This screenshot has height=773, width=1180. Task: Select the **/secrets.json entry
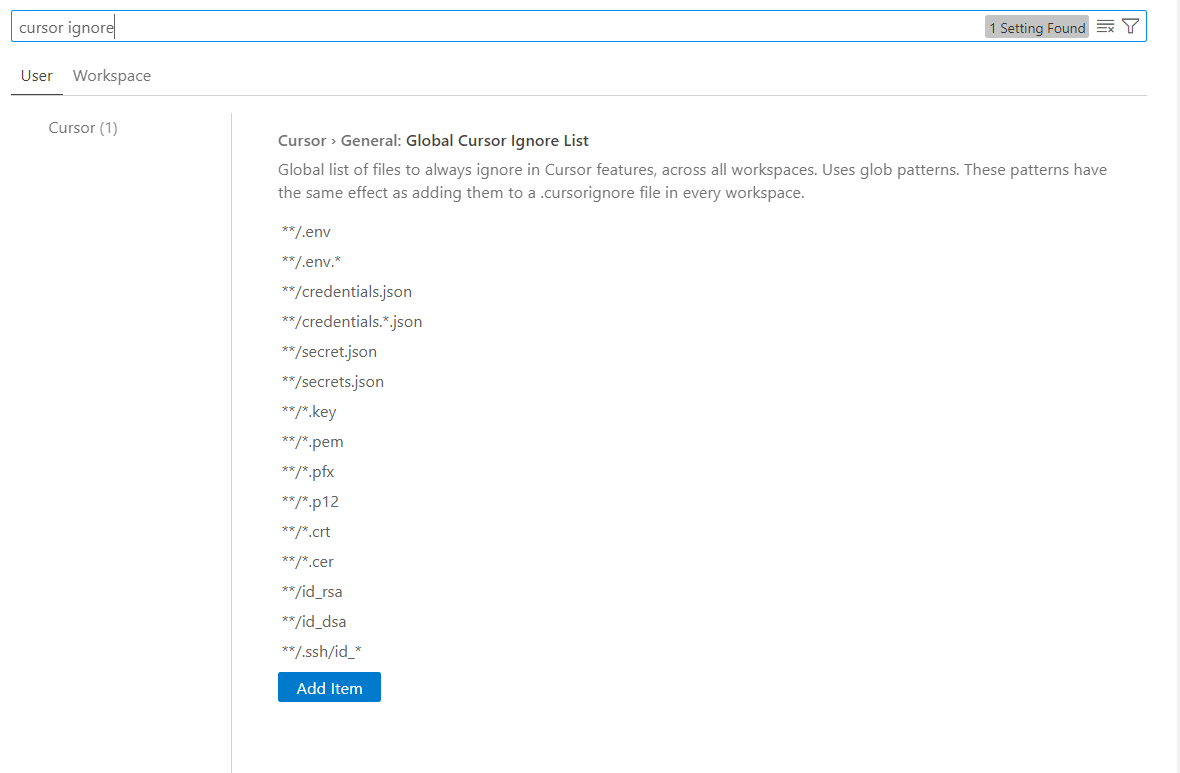333,382
